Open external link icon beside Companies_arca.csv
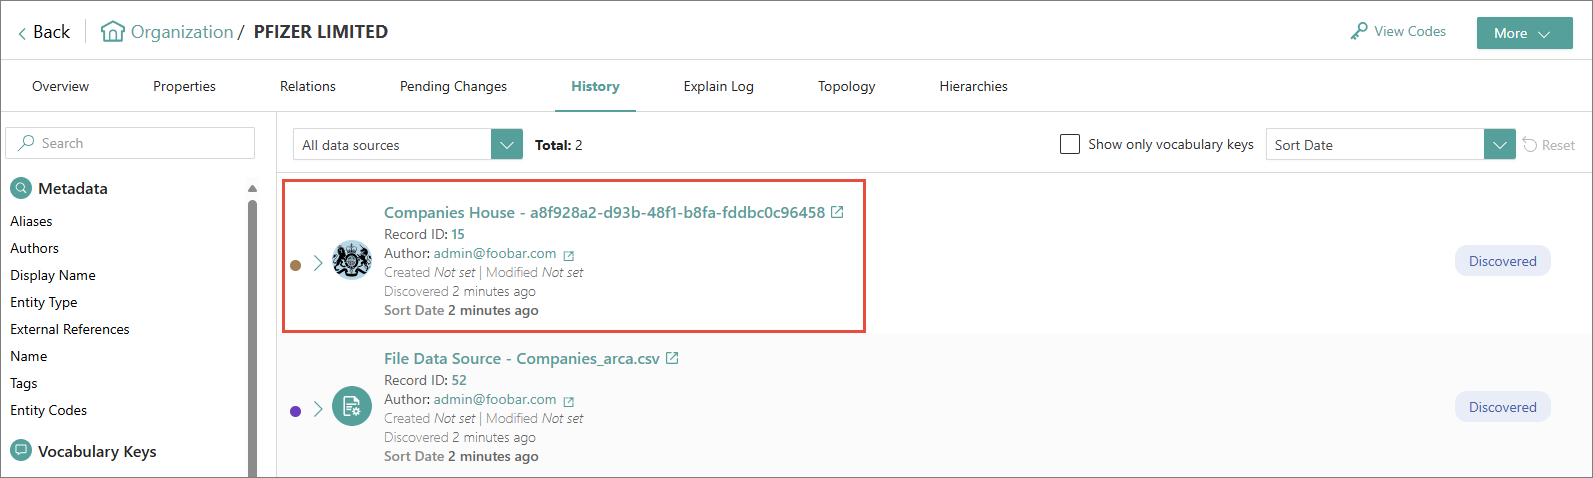 tap(672, 358)
